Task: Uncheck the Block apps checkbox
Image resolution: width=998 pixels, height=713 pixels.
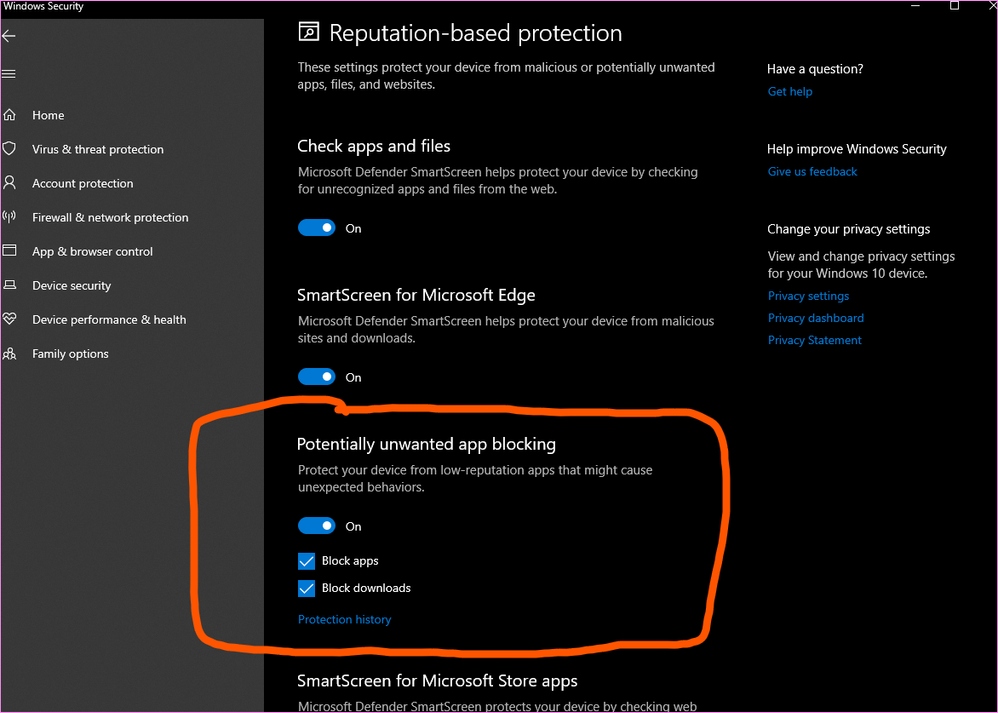Action: pyautogui.click(x=307, y=561)
